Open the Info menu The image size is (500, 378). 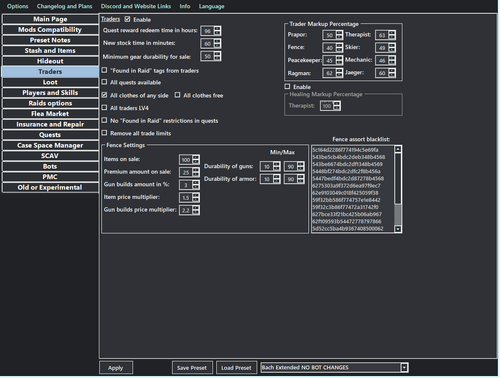click(x=185, y=6)
